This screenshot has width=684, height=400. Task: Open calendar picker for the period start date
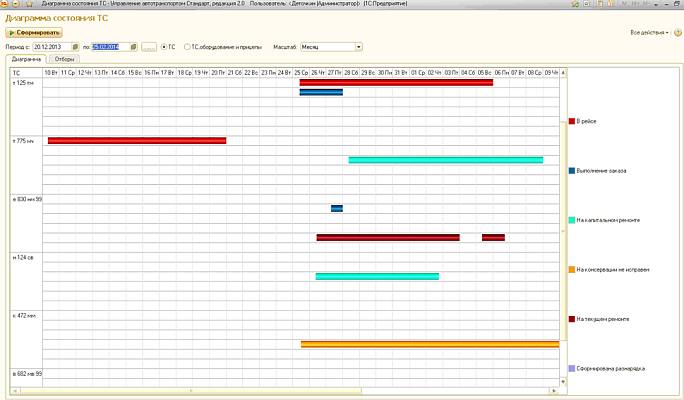75,46
